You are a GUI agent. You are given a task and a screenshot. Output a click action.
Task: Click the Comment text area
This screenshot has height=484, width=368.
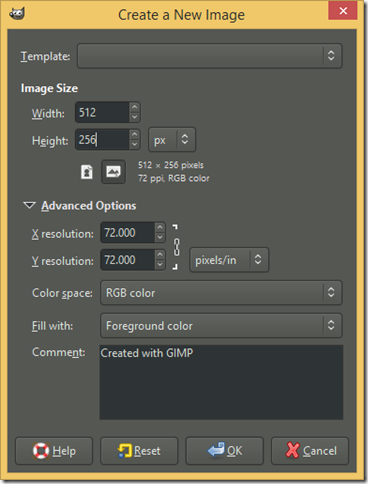pyautogui.click(x=221, y=382)
